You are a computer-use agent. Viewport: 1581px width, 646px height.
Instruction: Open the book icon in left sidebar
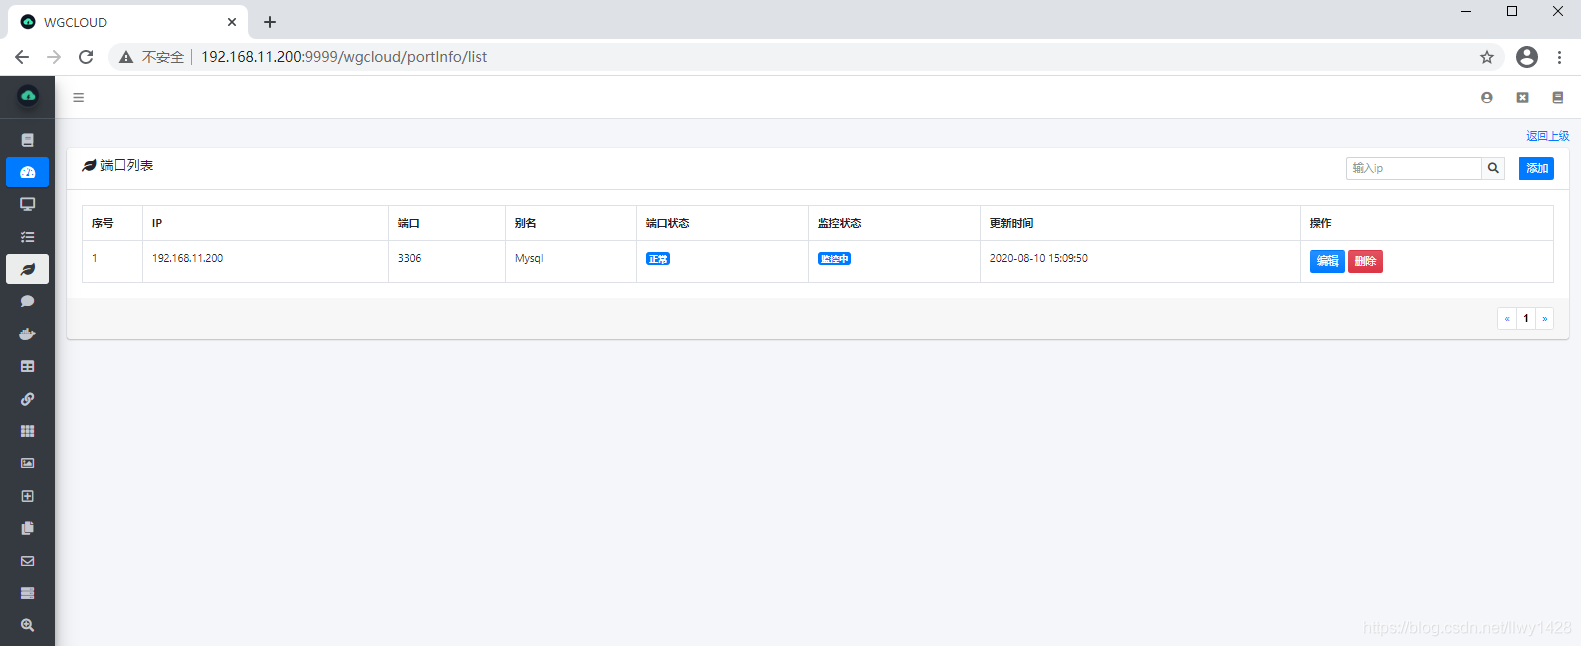point(28,140)
